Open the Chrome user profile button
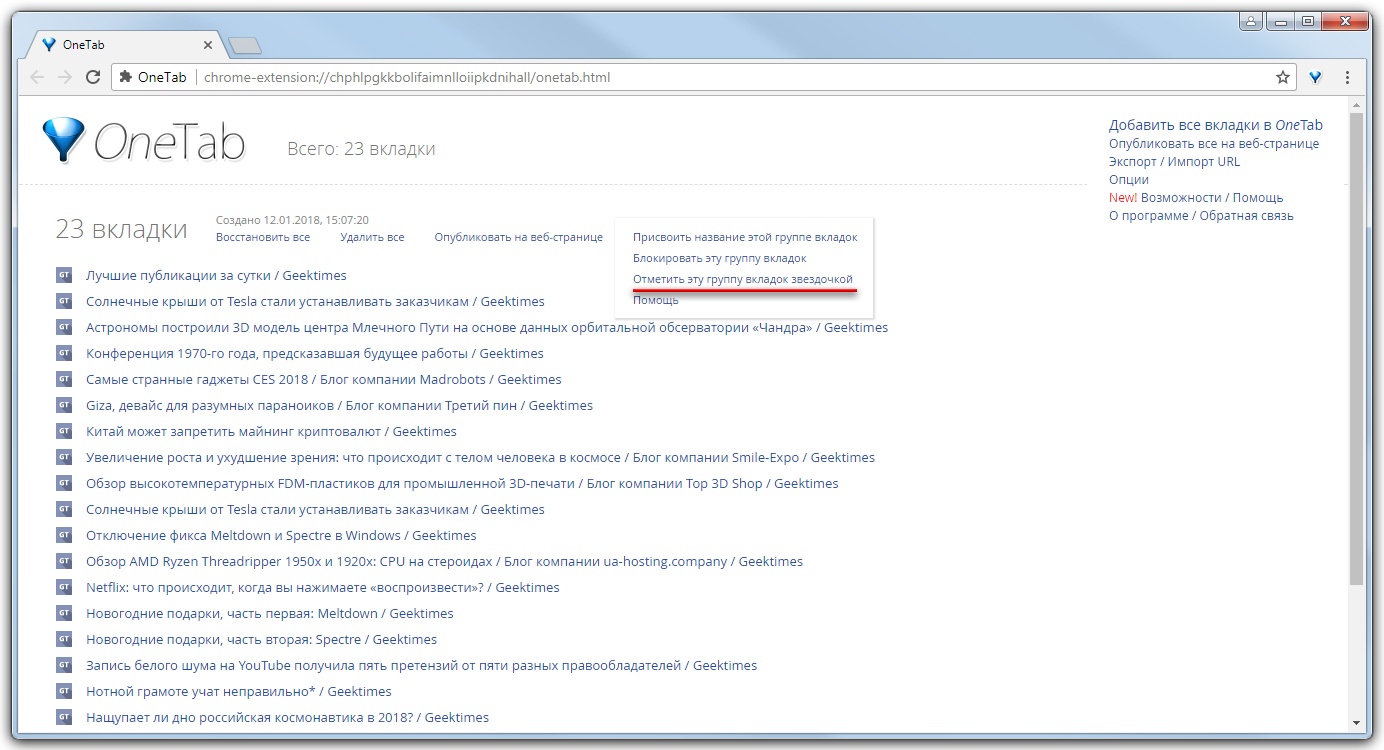 (1251, 20)
